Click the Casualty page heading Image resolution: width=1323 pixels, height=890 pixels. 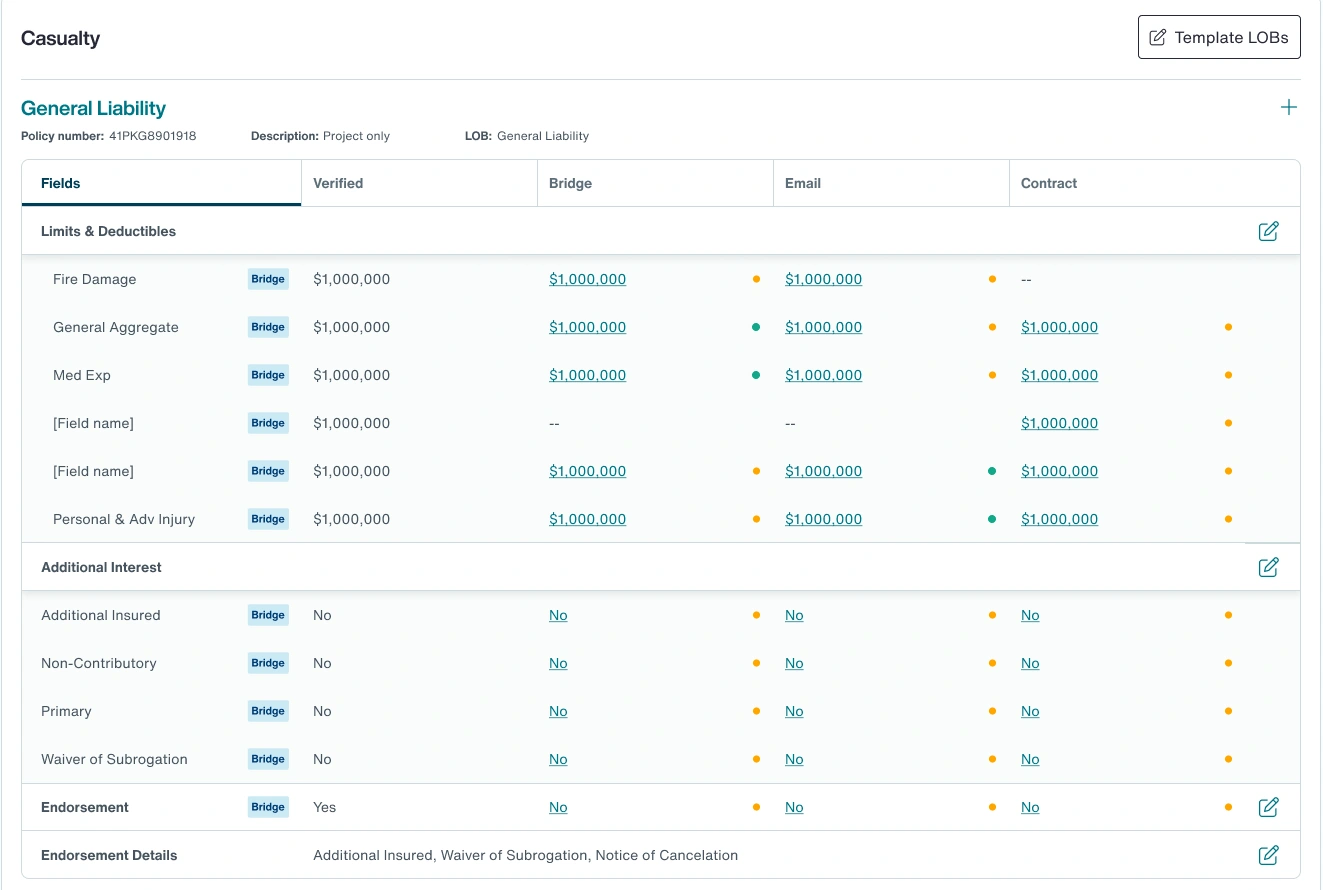click(61, 39)
